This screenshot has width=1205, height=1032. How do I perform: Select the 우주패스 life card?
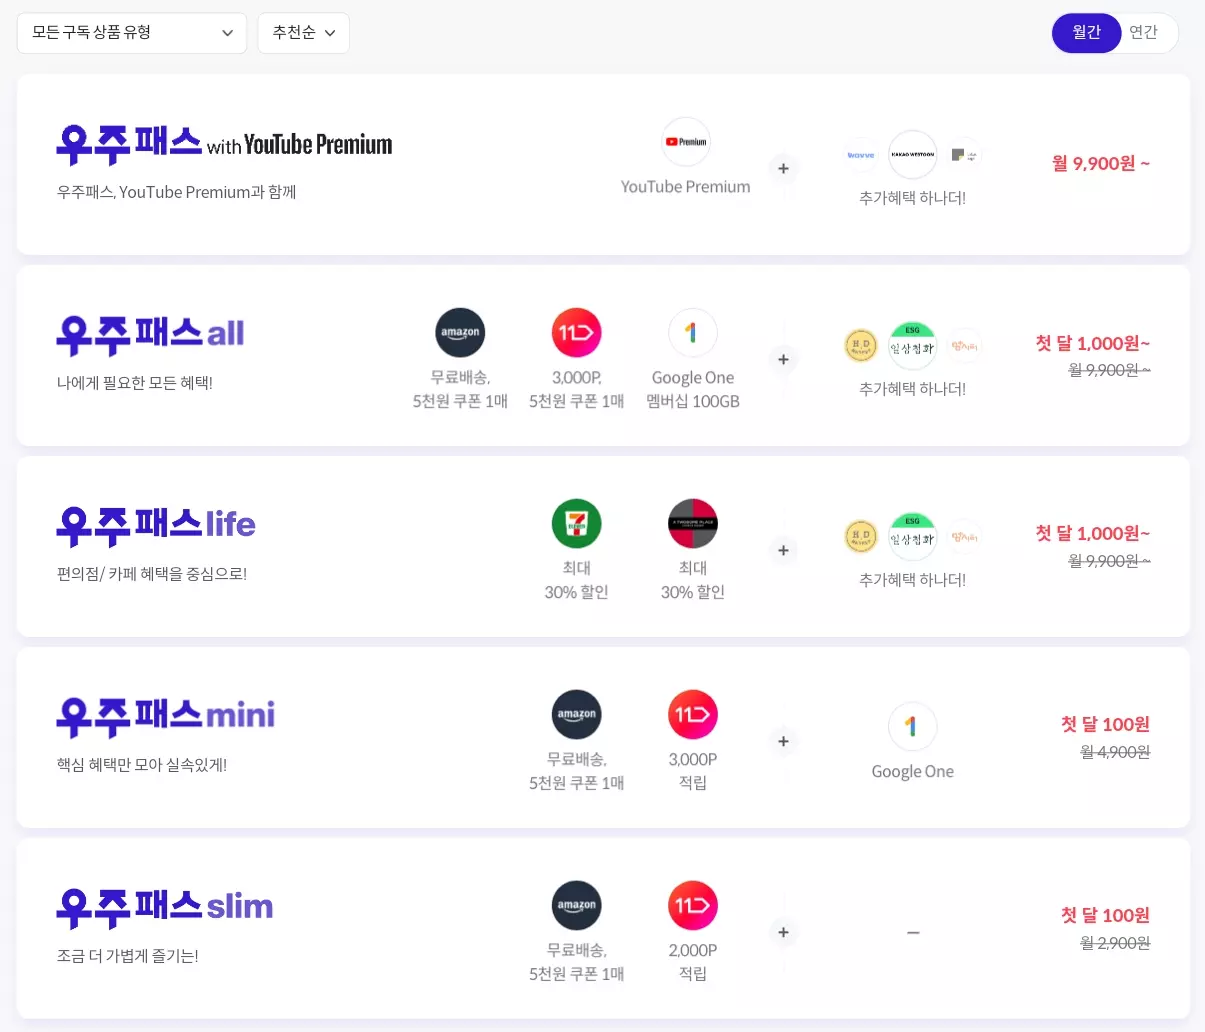[x=602, y=546]
